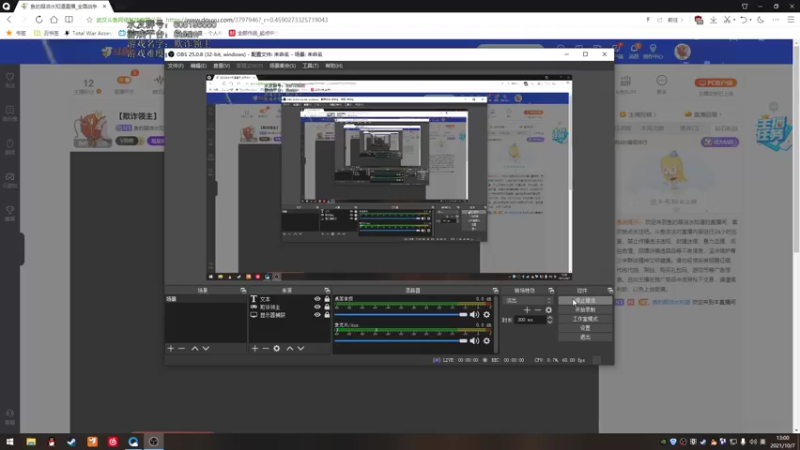Click the transition duration input field
800x450 pixels.
(x=530, y=320)
